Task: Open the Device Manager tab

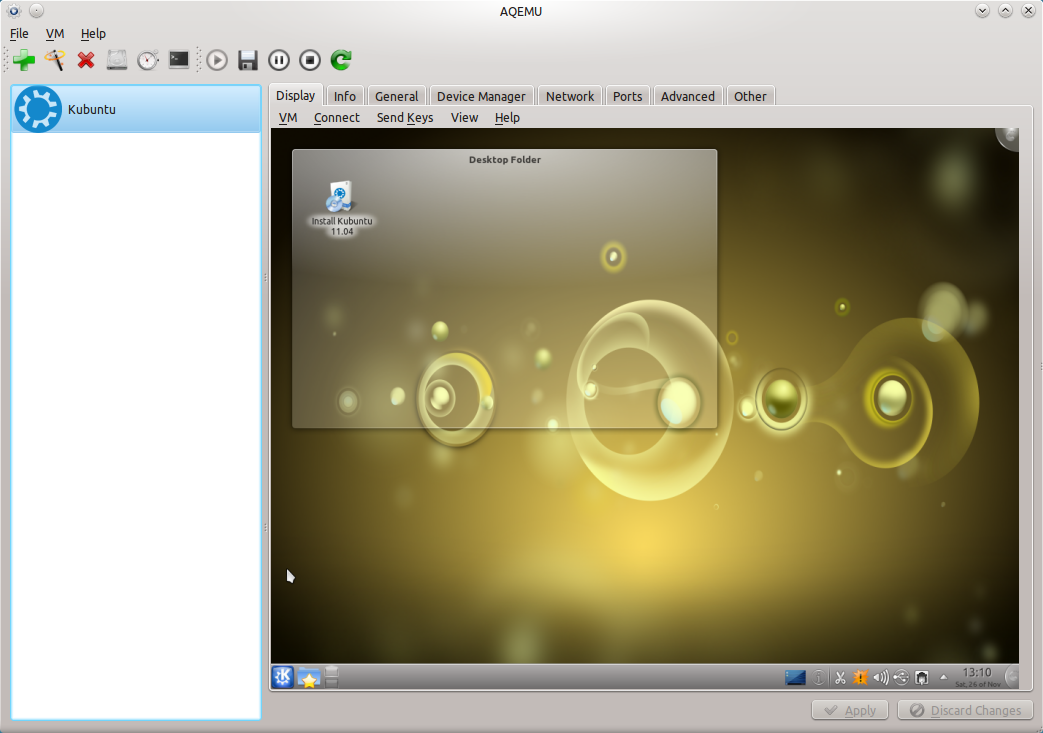Action: tap(481, 96)
